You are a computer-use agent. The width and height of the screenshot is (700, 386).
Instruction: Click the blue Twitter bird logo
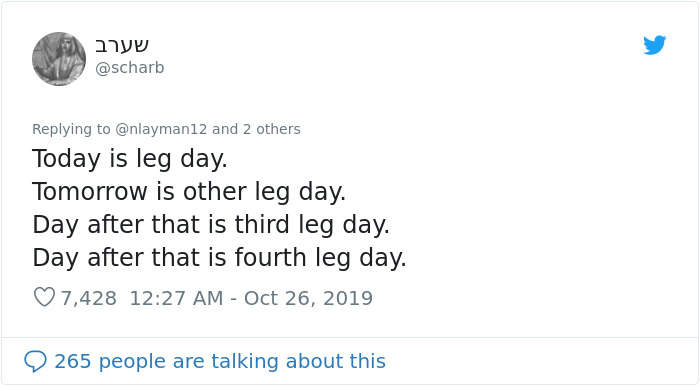coord(654,45)
